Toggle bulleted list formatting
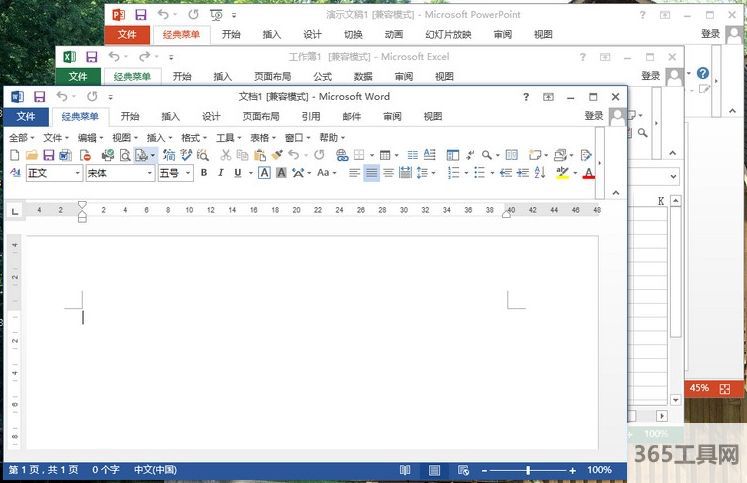 [479, 172]
